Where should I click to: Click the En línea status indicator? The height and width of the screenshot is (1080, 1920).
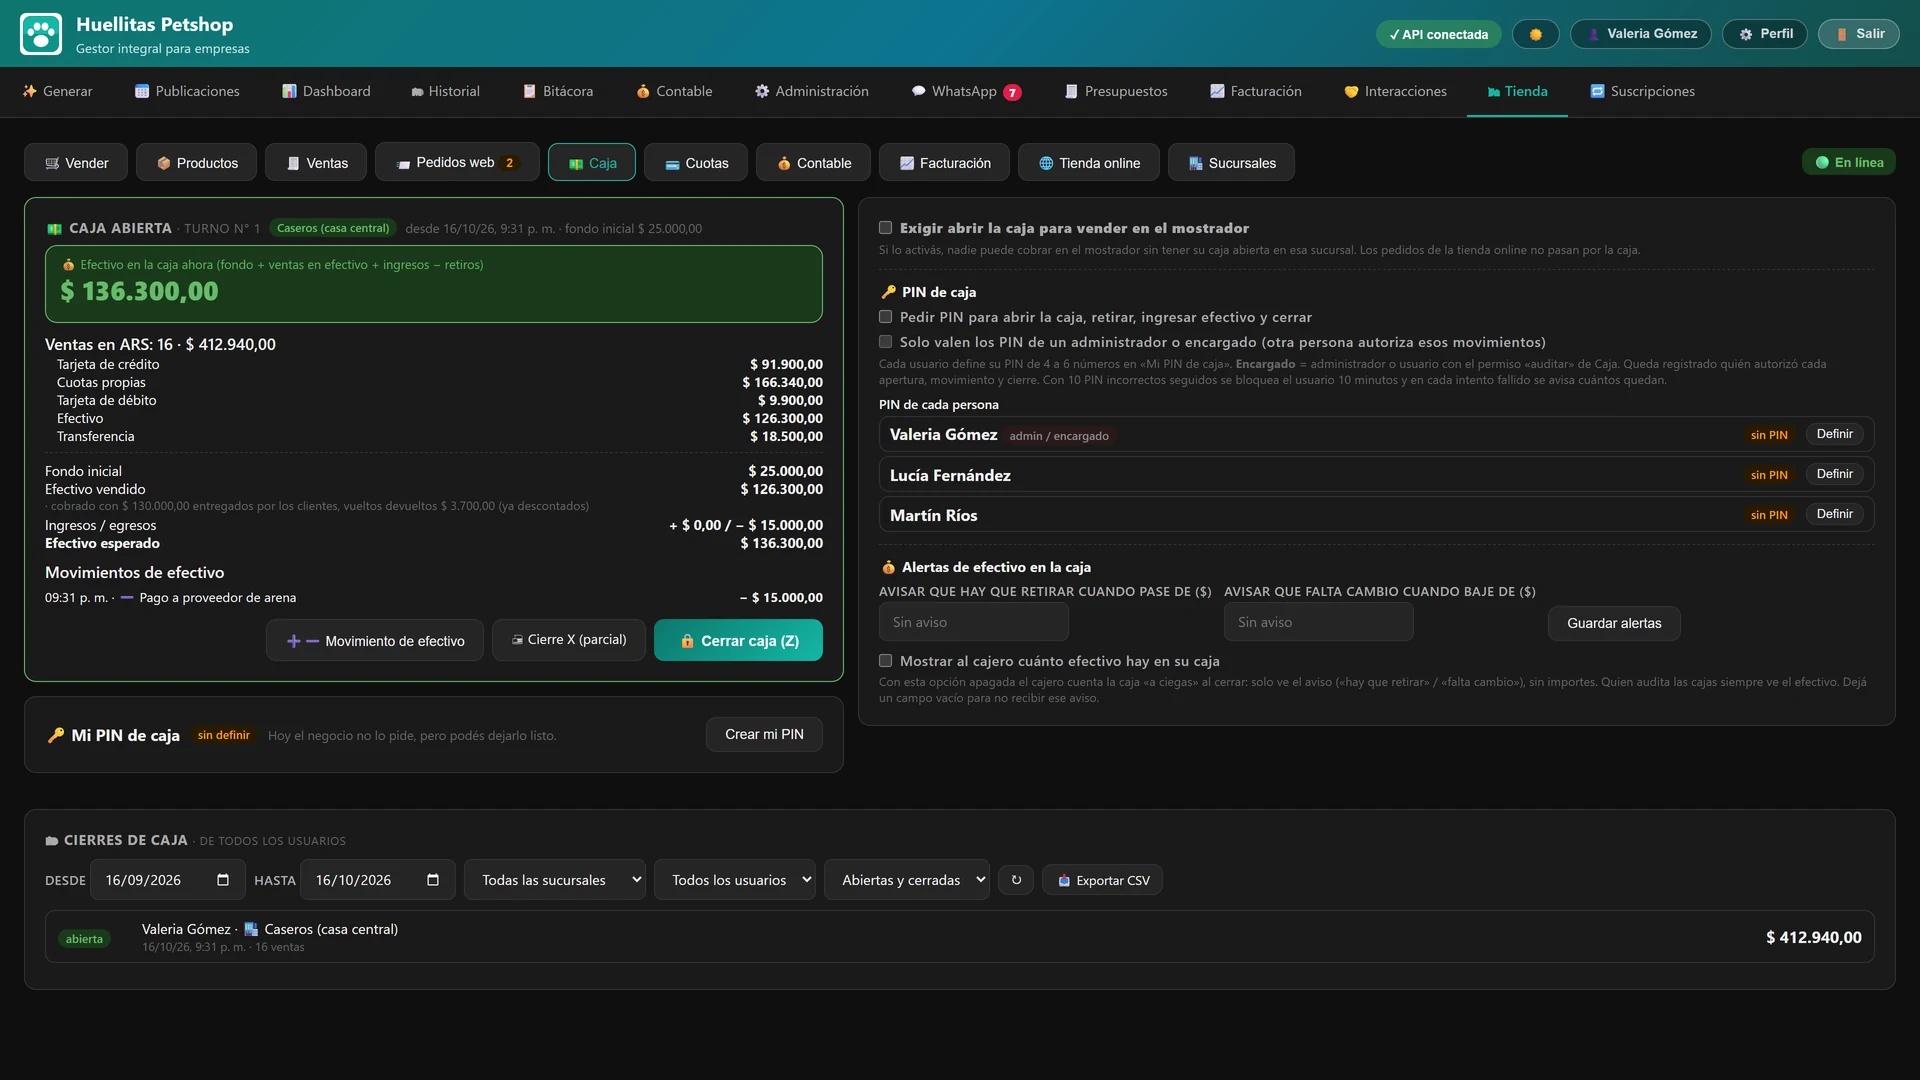point(1849,162)
